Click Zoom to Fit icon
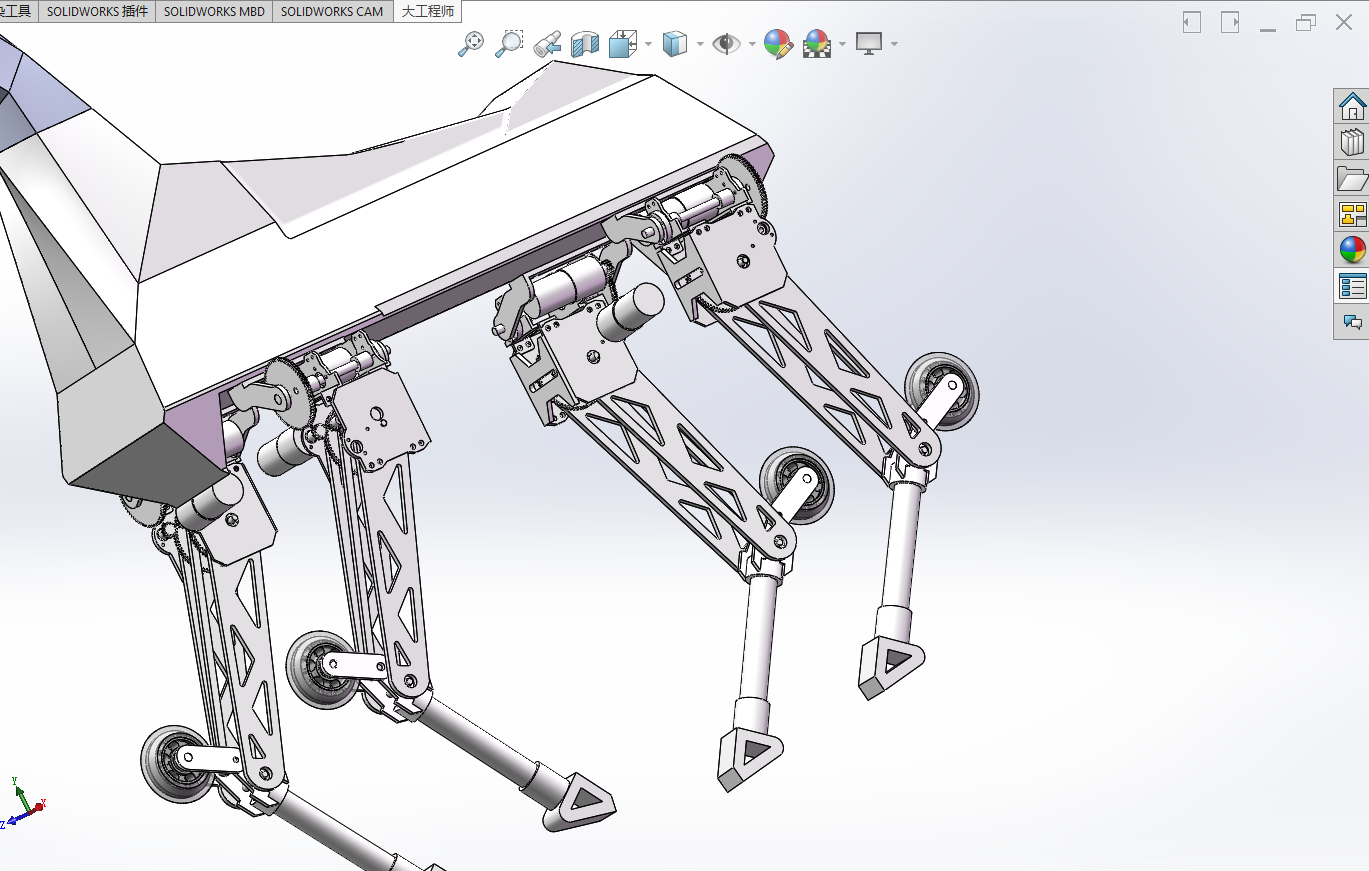This screenshot has height=871, width=1369. tap(471, 43)
